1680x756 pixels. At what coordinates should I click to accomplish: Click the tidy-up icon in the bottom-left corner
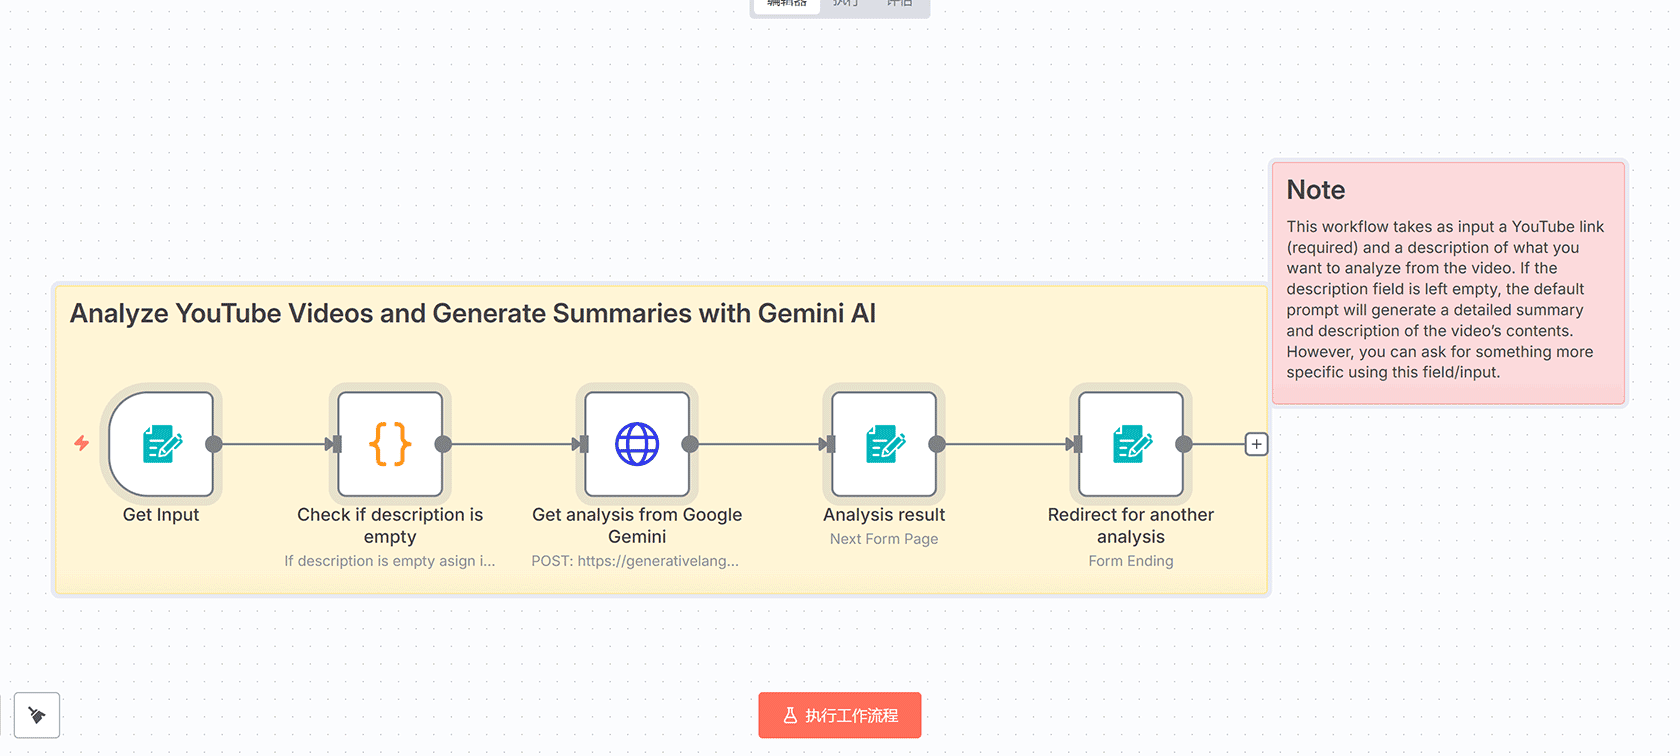[x=37, y=715]
